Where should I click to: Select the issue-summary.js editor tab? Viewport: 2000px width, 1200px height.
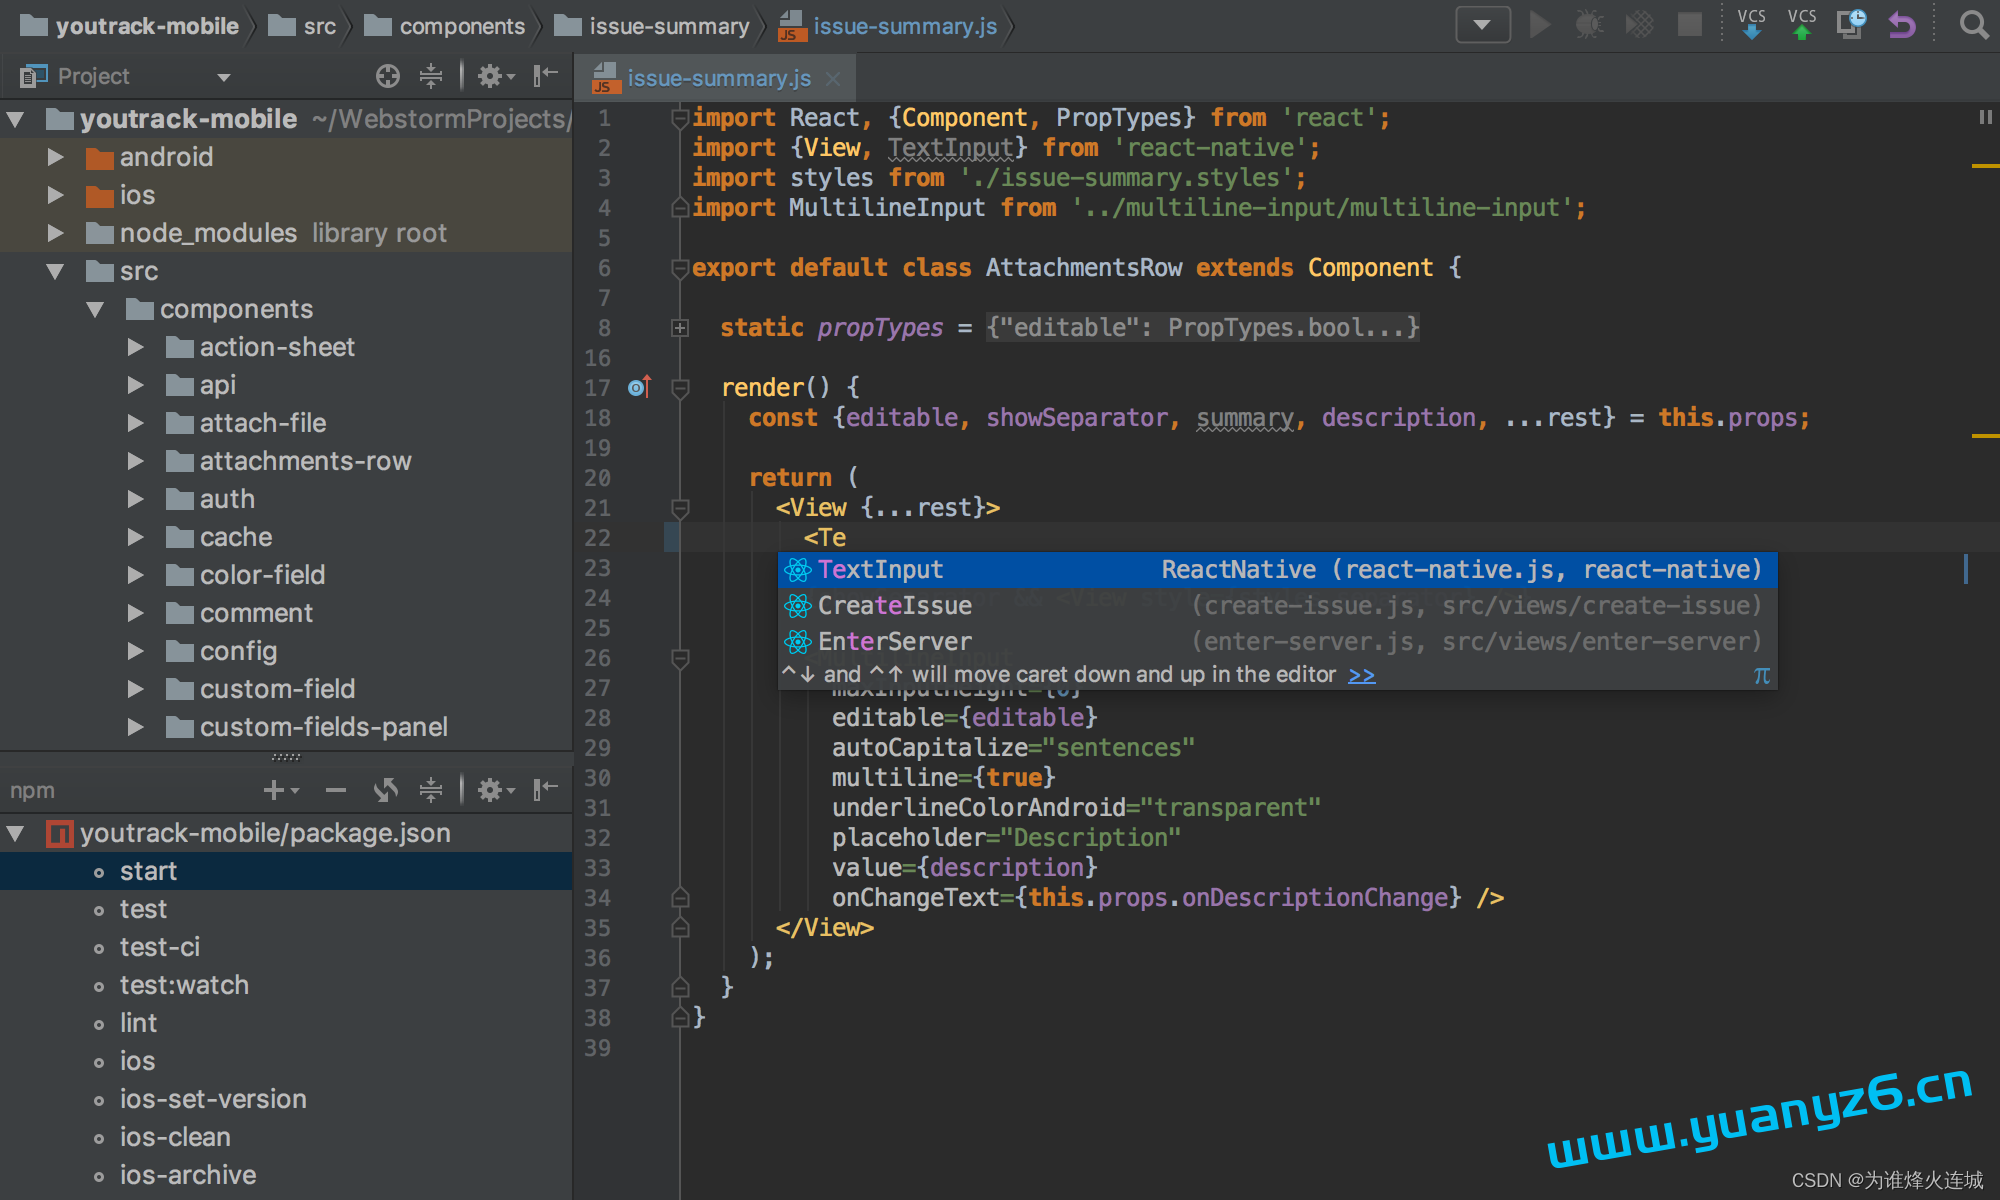click(x=716, y=78)
